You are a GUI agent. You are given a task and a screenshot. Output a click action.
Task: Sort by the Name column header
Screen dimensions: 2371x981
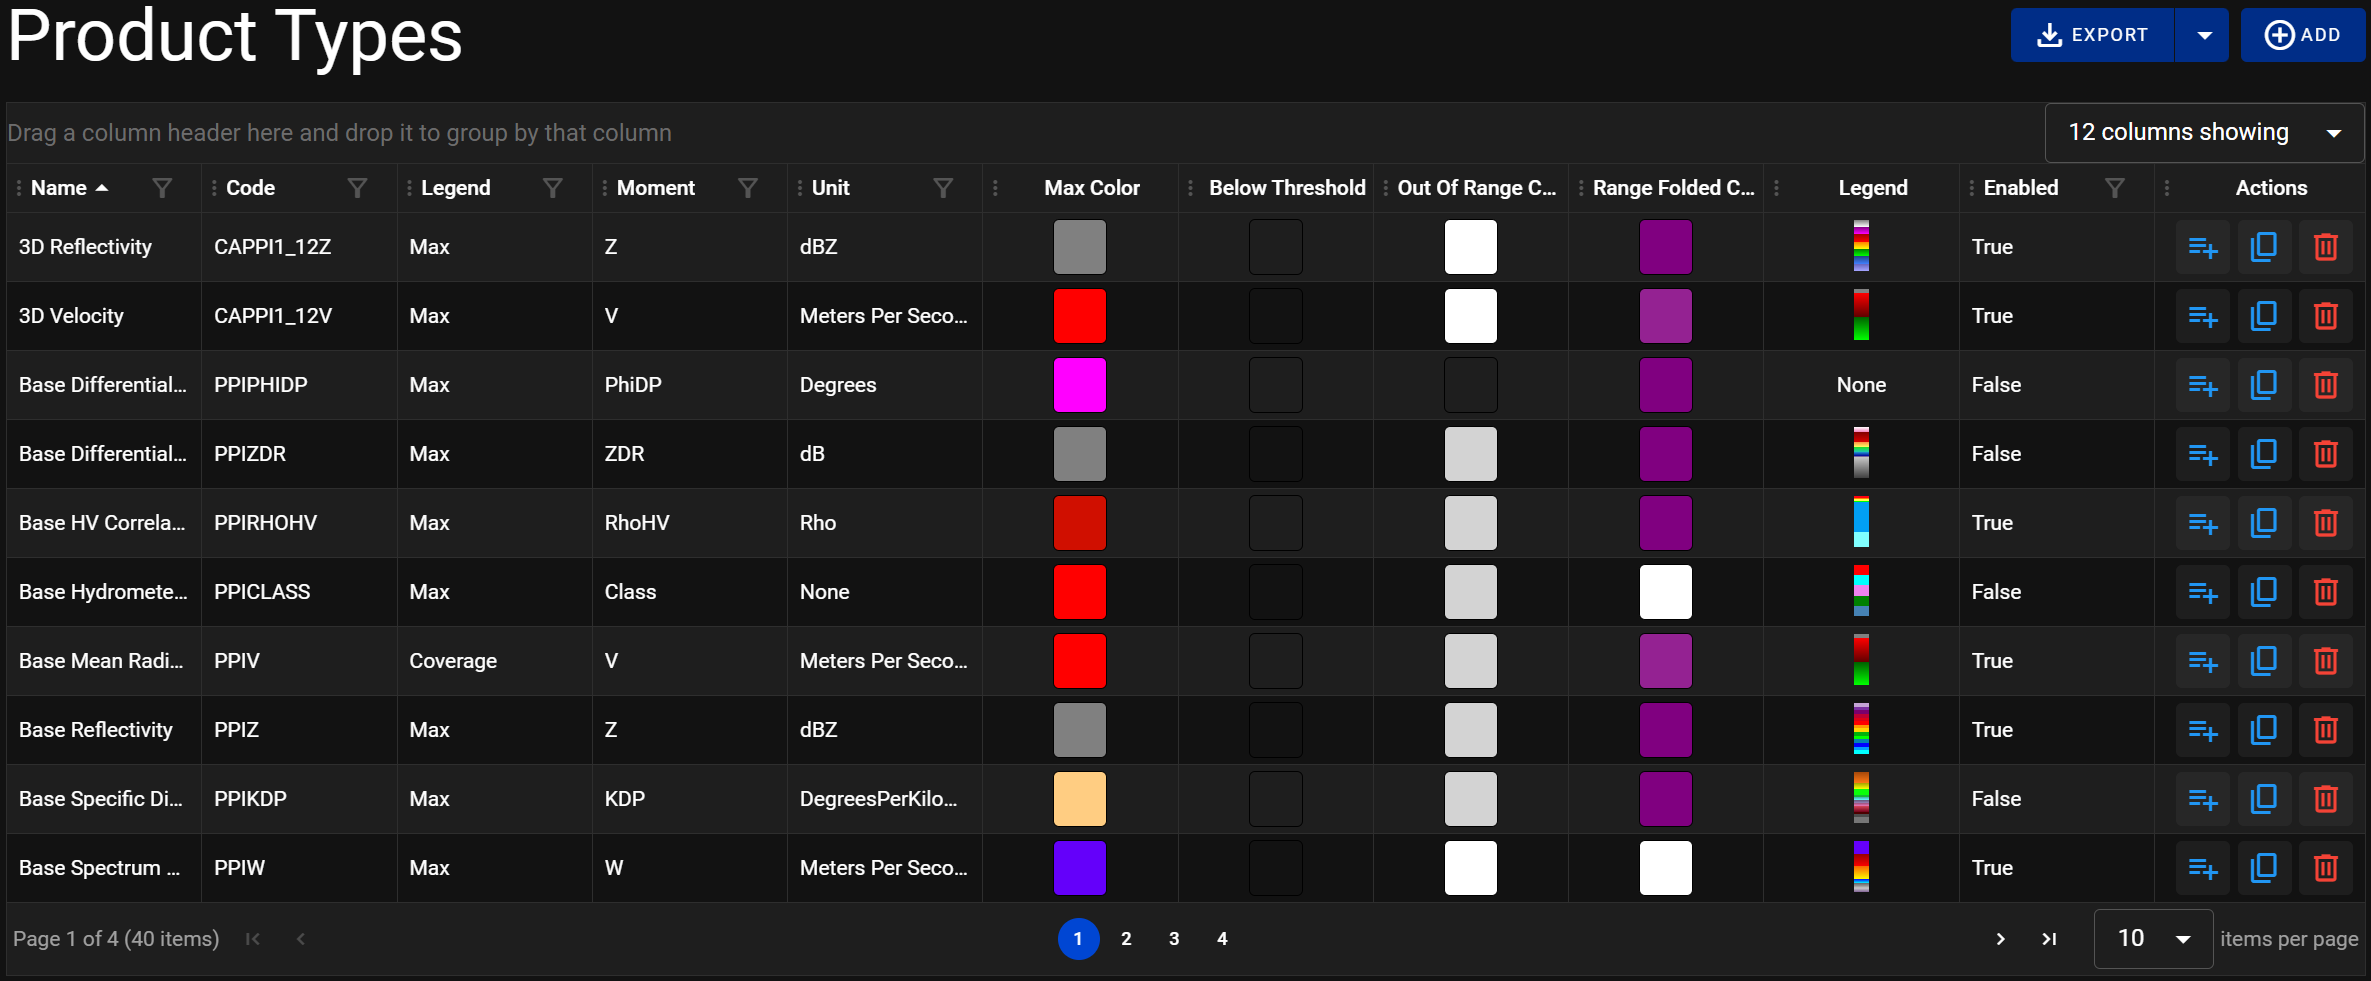(x=59, y=188)
